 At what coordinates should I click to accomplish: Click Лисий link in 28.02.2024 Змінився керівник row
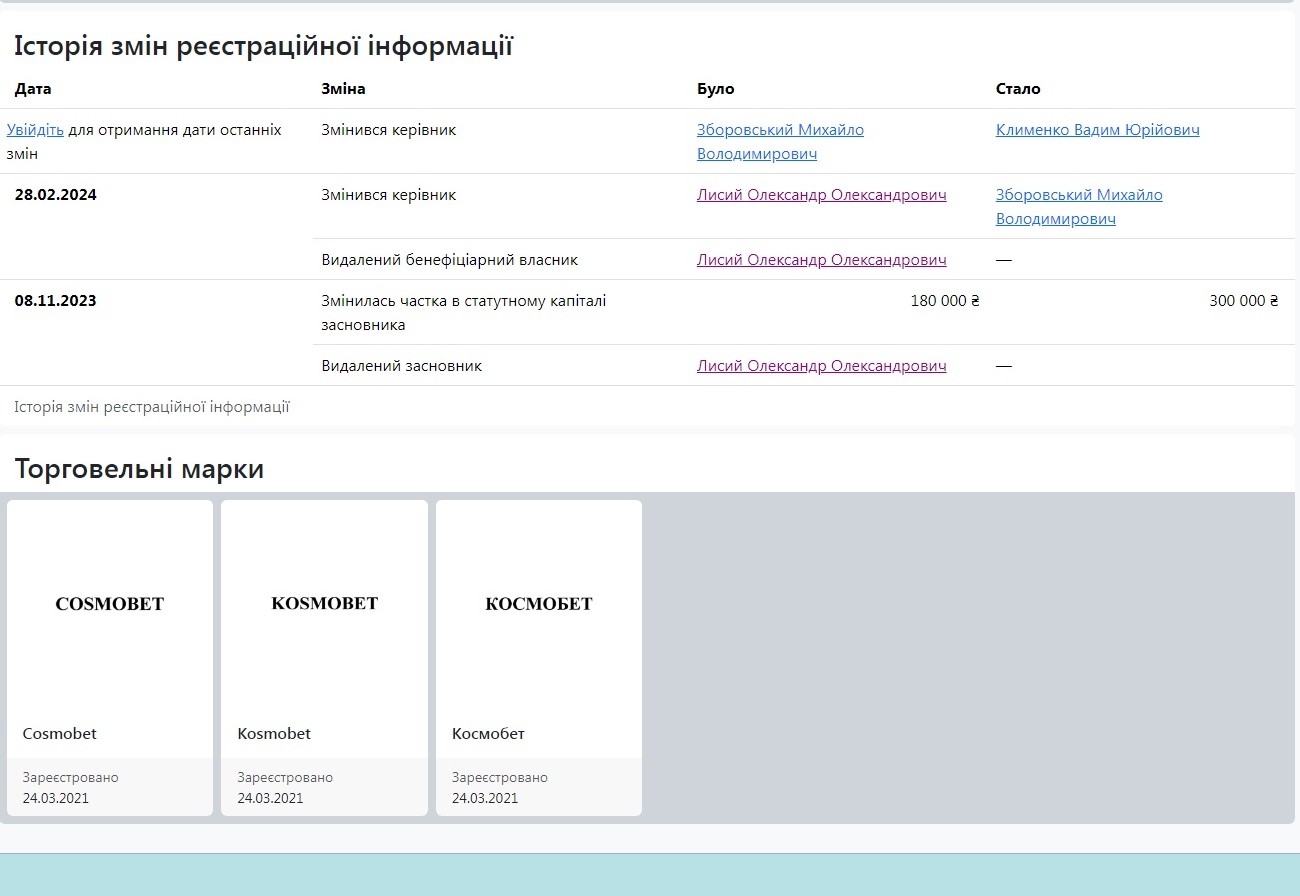(x=821, y=195)
